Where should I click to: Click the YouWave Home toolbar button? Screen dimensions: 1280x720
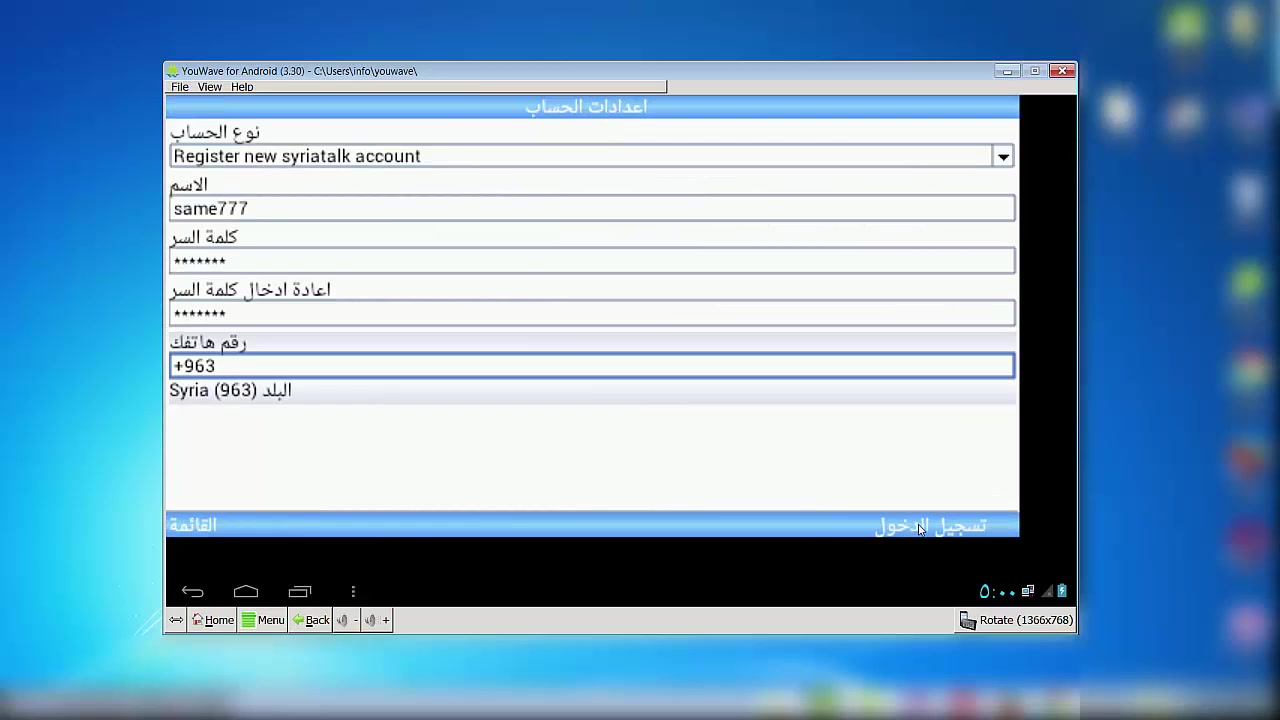[212, 620]
